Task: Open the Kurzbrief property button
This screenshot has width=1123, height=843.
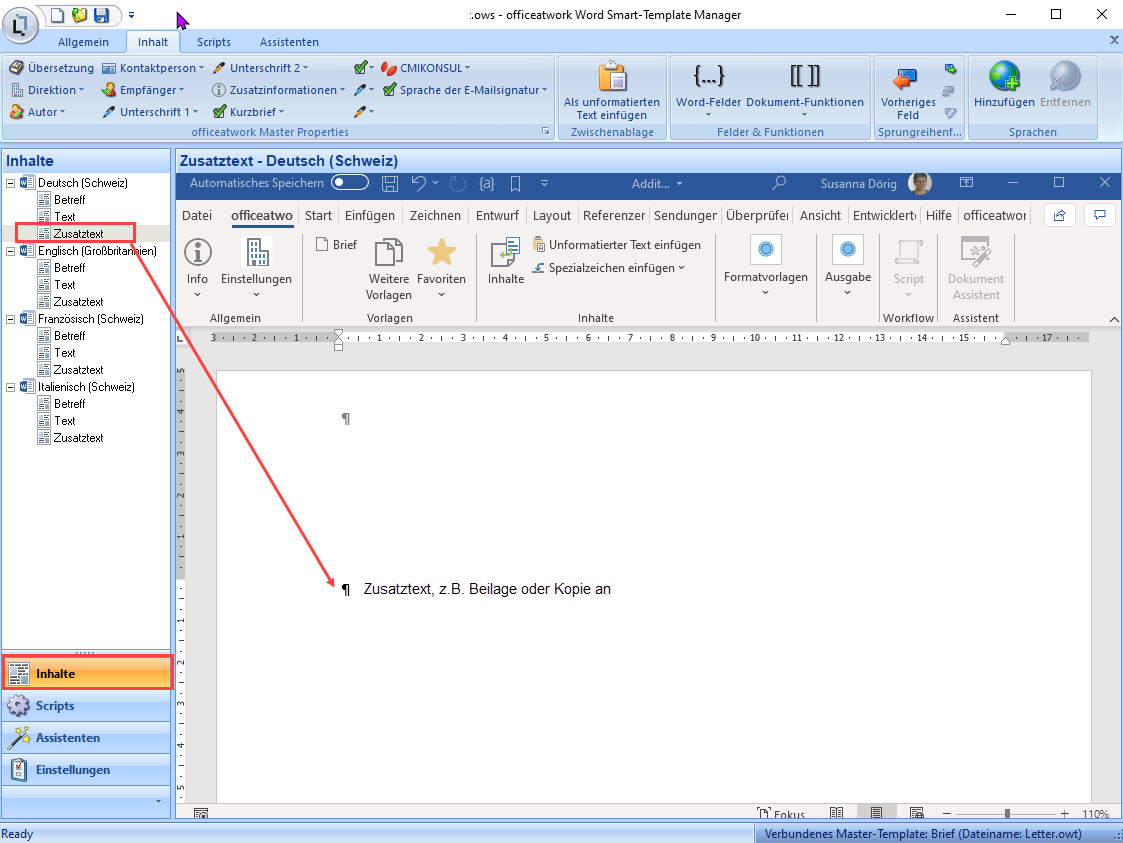Action: (249, 112)
